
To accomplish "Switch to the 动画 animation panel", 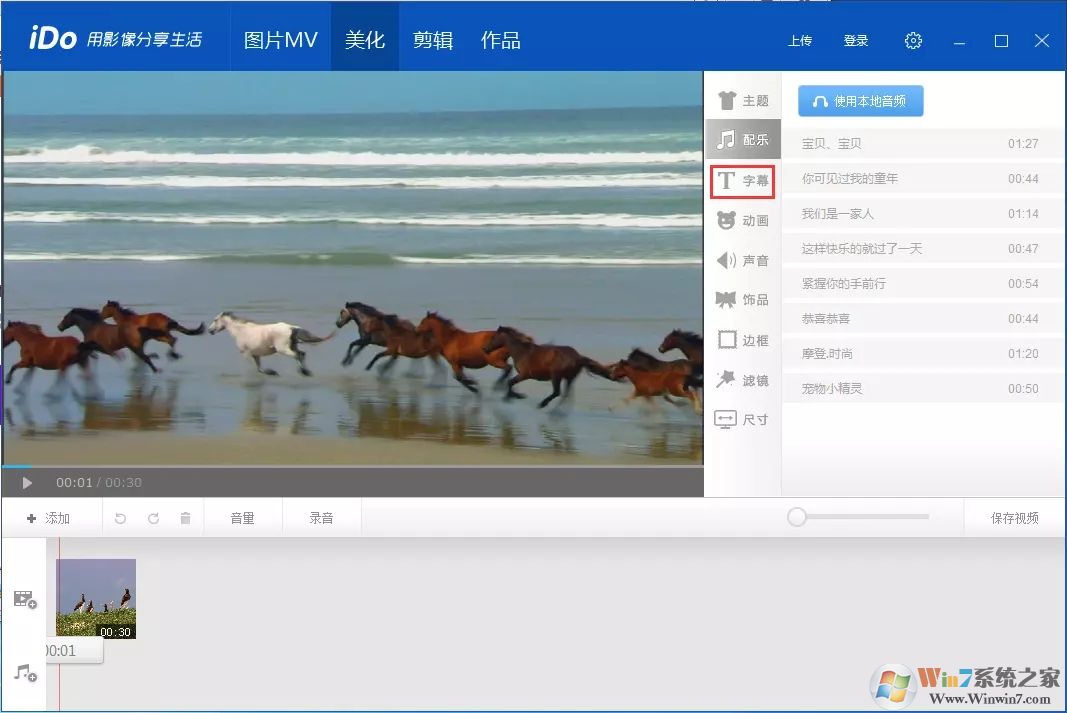I will pos(741,220).
